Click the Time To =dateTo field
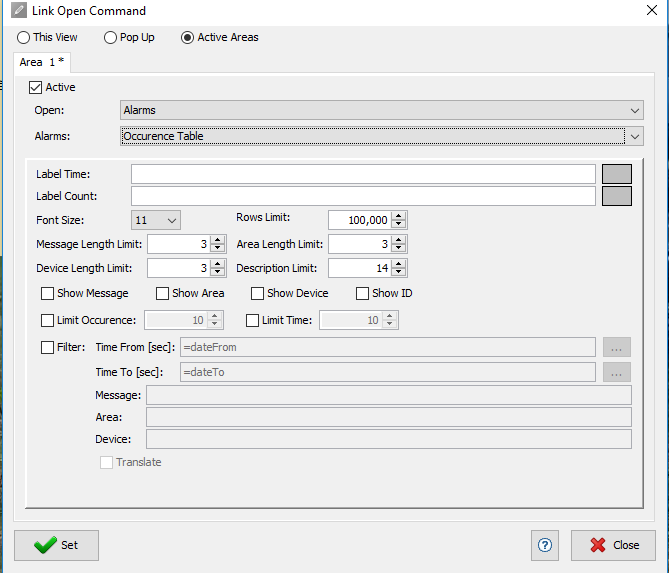The width and height of the screenshot is (669, 573). pyautogui.click(x=388, y=372)
